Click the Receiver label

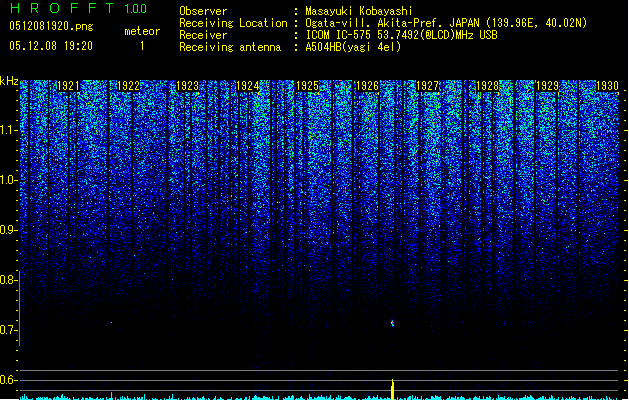click(x=203, y=35)
